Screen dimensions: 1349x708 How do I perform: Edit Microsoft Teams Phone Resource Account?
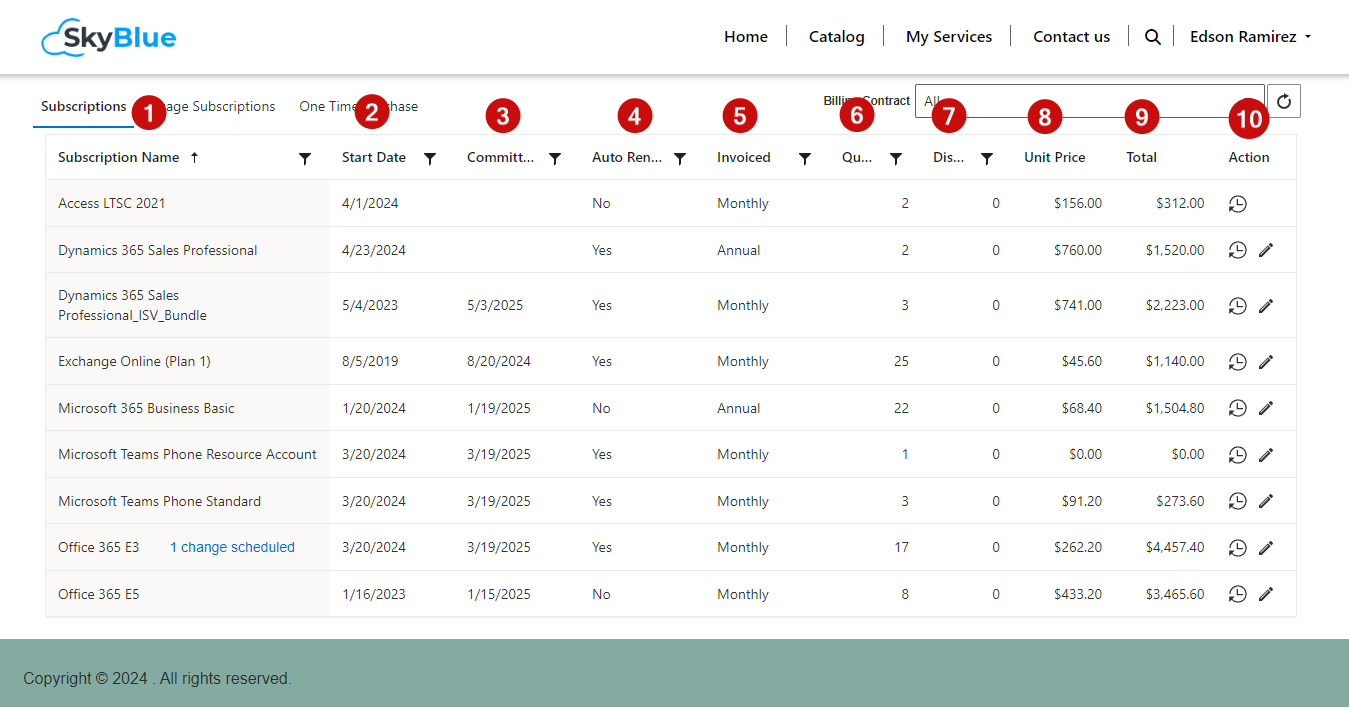[x=1266, y=455]
